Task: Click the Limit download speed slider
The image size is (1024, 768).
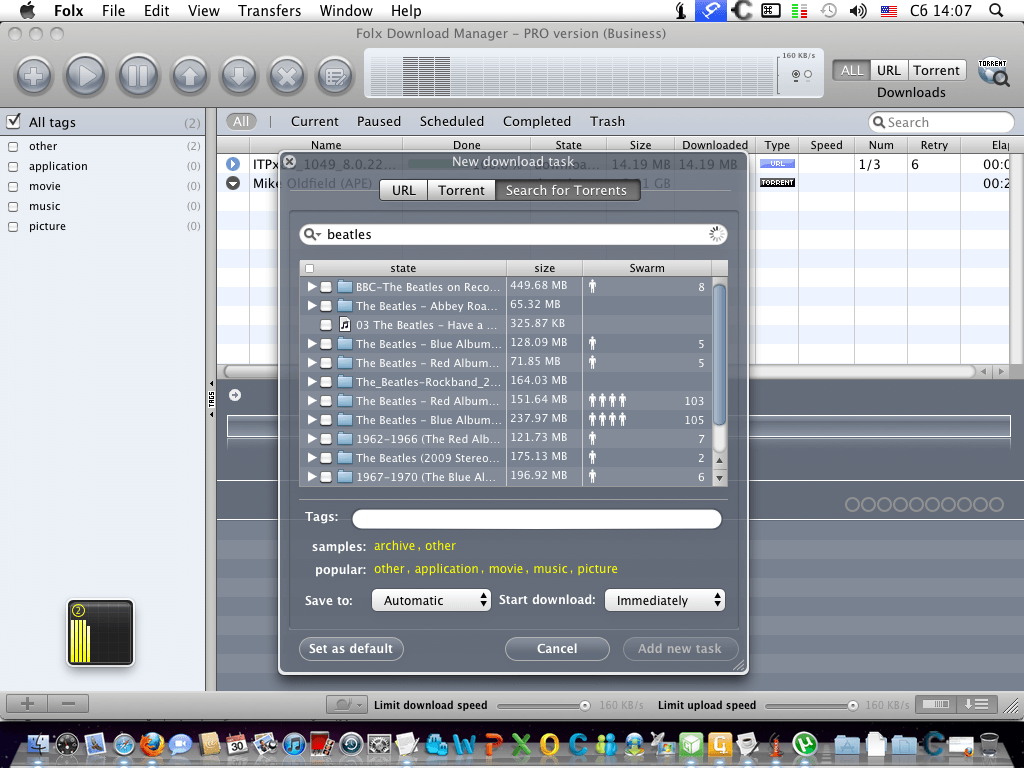Action: tap(543, 705)
